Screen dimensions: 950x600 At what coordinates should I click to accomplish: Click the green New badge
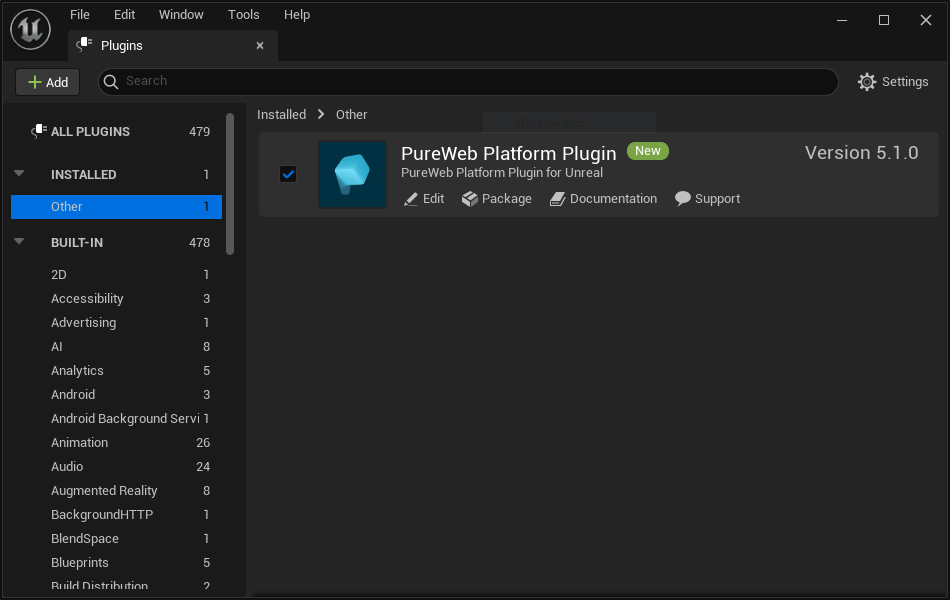[648, 151]
